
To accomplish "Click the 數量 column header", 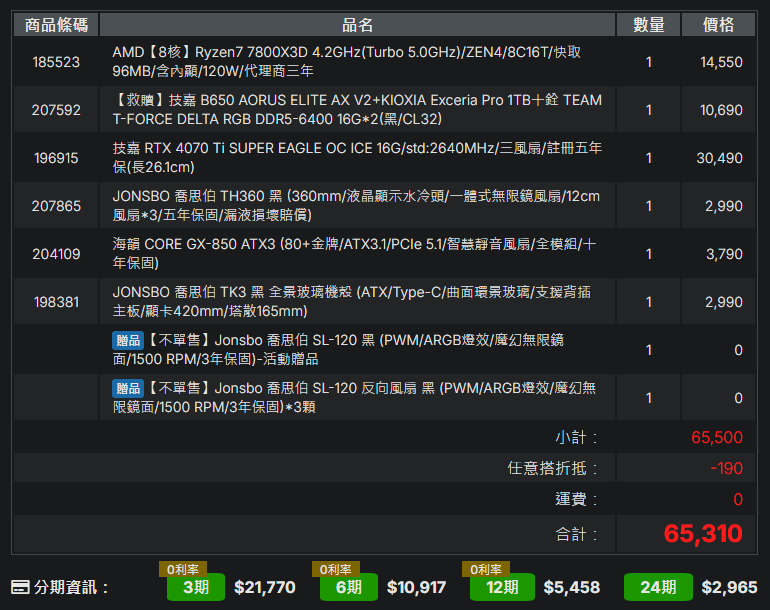I will click(649, 25).
